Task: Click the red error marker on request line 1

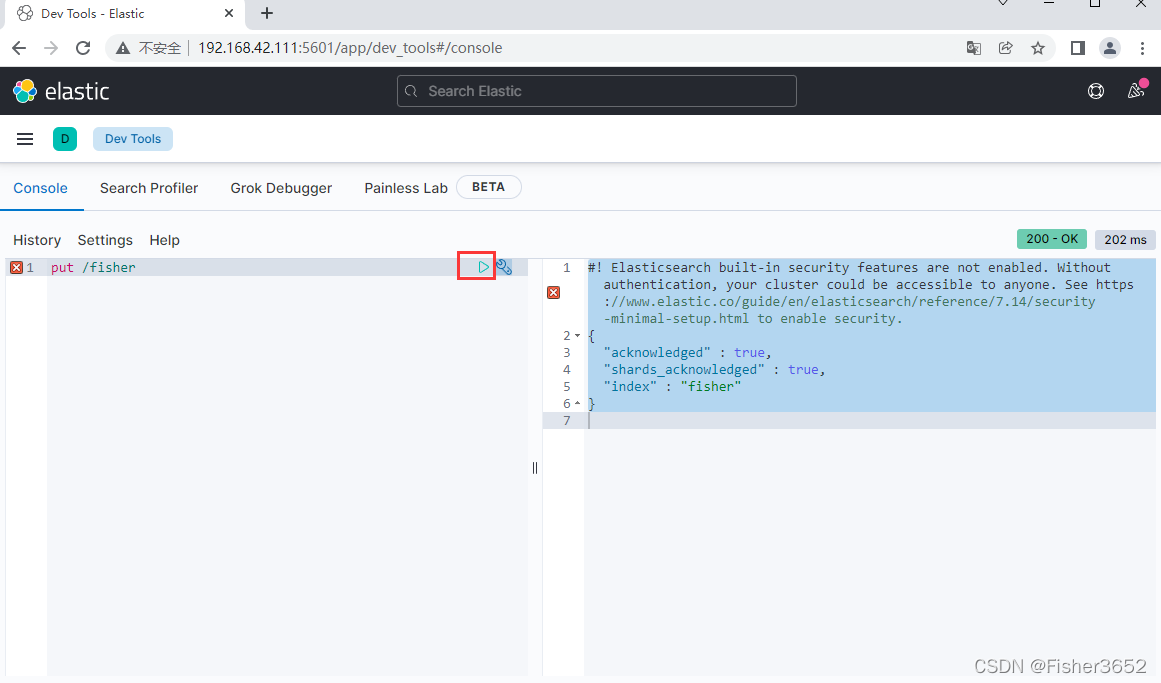Action: point(16,267)
